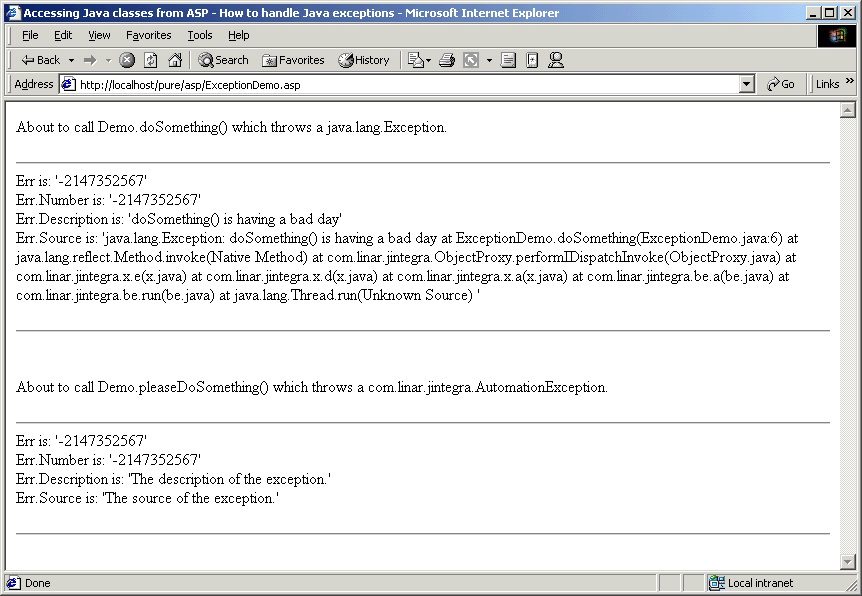The width and height of the screenshot is (862, 596).
Task: Open the Forward history dropdown arrow
Action: coord(108,60)
